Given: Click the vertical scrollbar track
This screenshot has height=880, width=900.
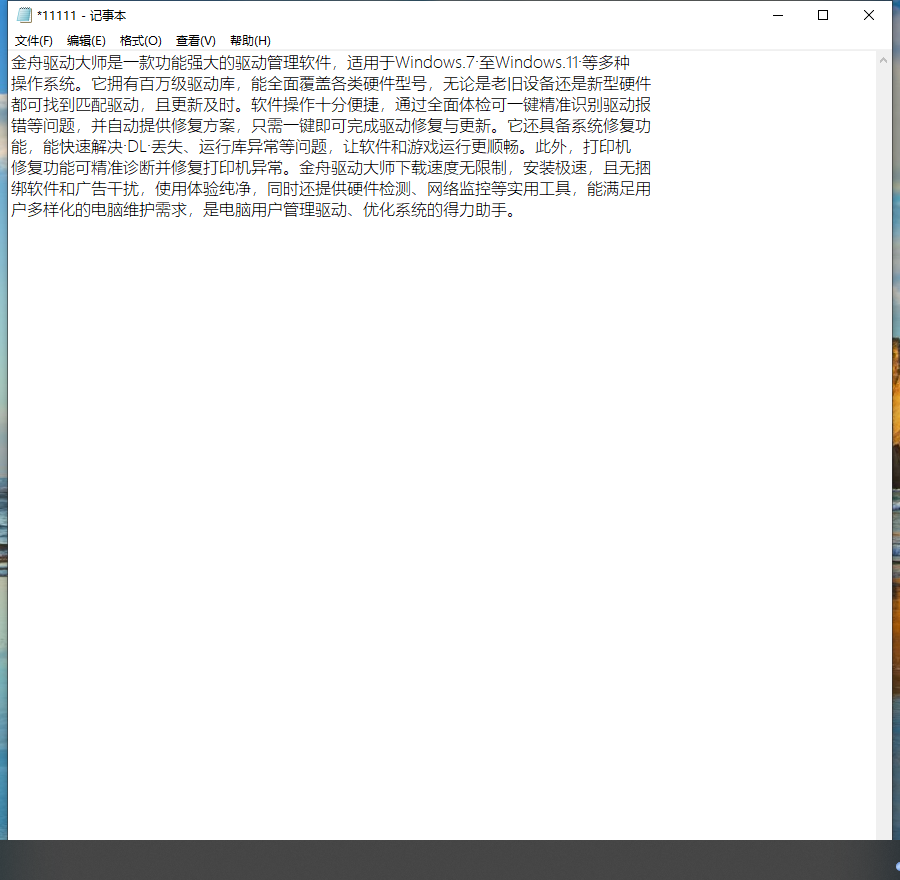Looking at the screenshot, I should (x=883, y=450).
